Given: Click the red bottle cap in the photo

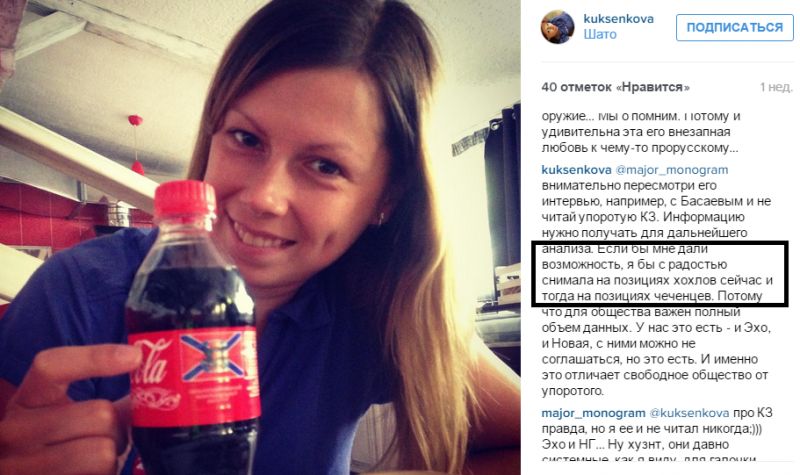Looking at the screenshot, I should [x=185, y=198].
